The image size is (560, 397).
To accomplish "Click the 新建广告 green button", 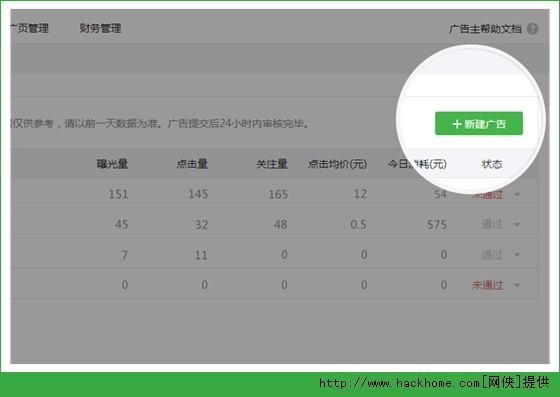I will 479,124.
